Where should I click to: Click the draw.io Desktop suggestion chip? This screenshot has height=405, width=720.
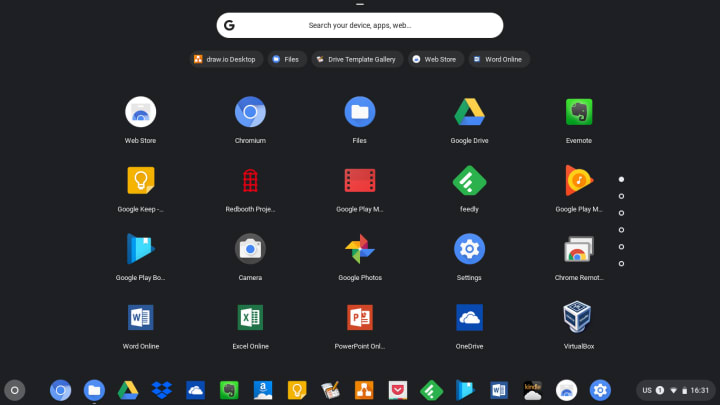coord(226,59)
